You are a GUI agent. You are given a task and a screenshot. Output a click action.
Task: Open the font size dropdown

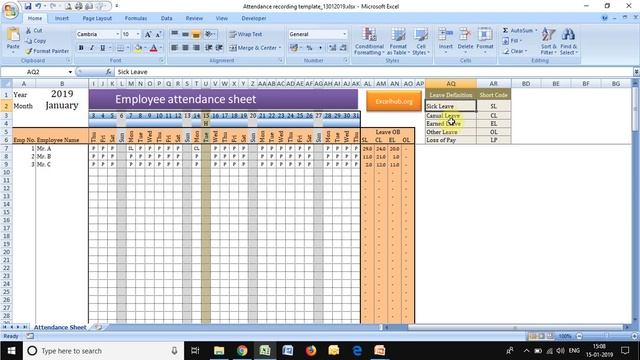[x=138, y=34]
